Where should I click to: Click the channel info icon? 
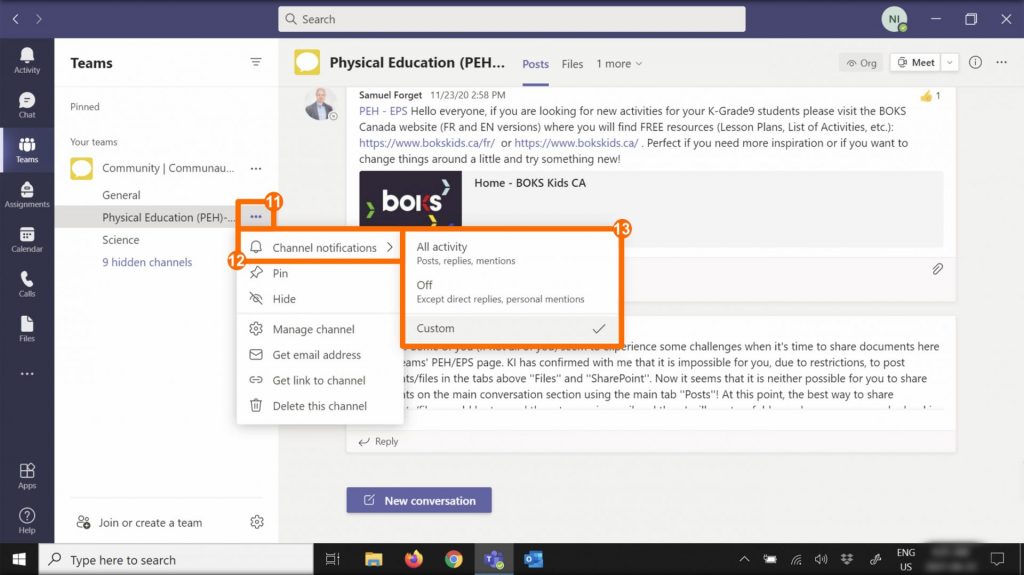[x=975, y=62]
